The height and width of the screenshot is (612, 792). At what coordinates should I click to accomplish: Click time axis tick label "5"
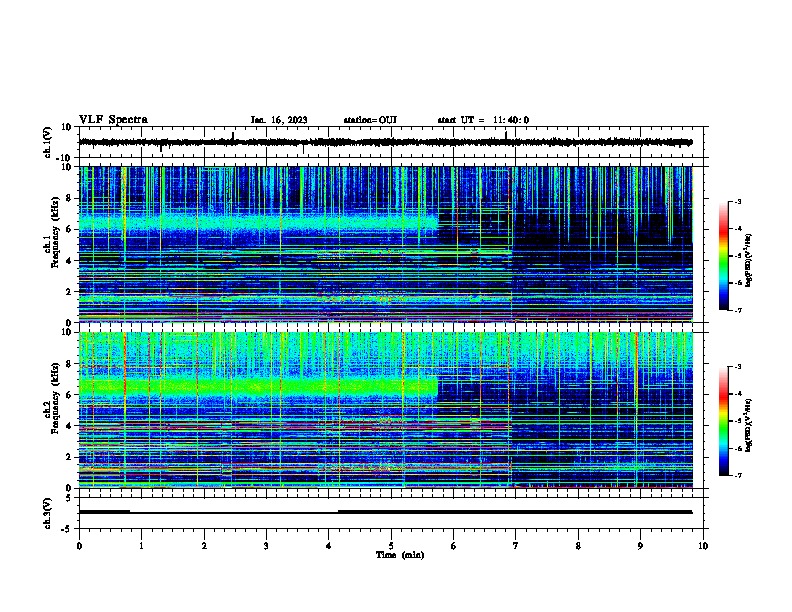tap(391, 546)
